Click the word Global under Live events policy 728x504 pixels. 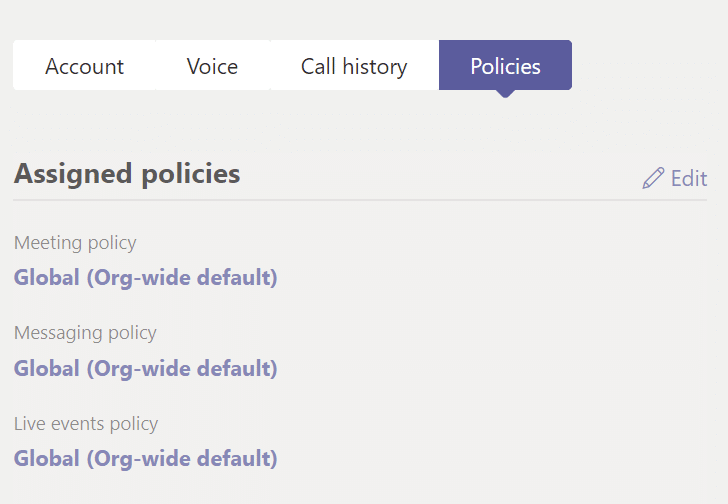click(x=47, y=459)
